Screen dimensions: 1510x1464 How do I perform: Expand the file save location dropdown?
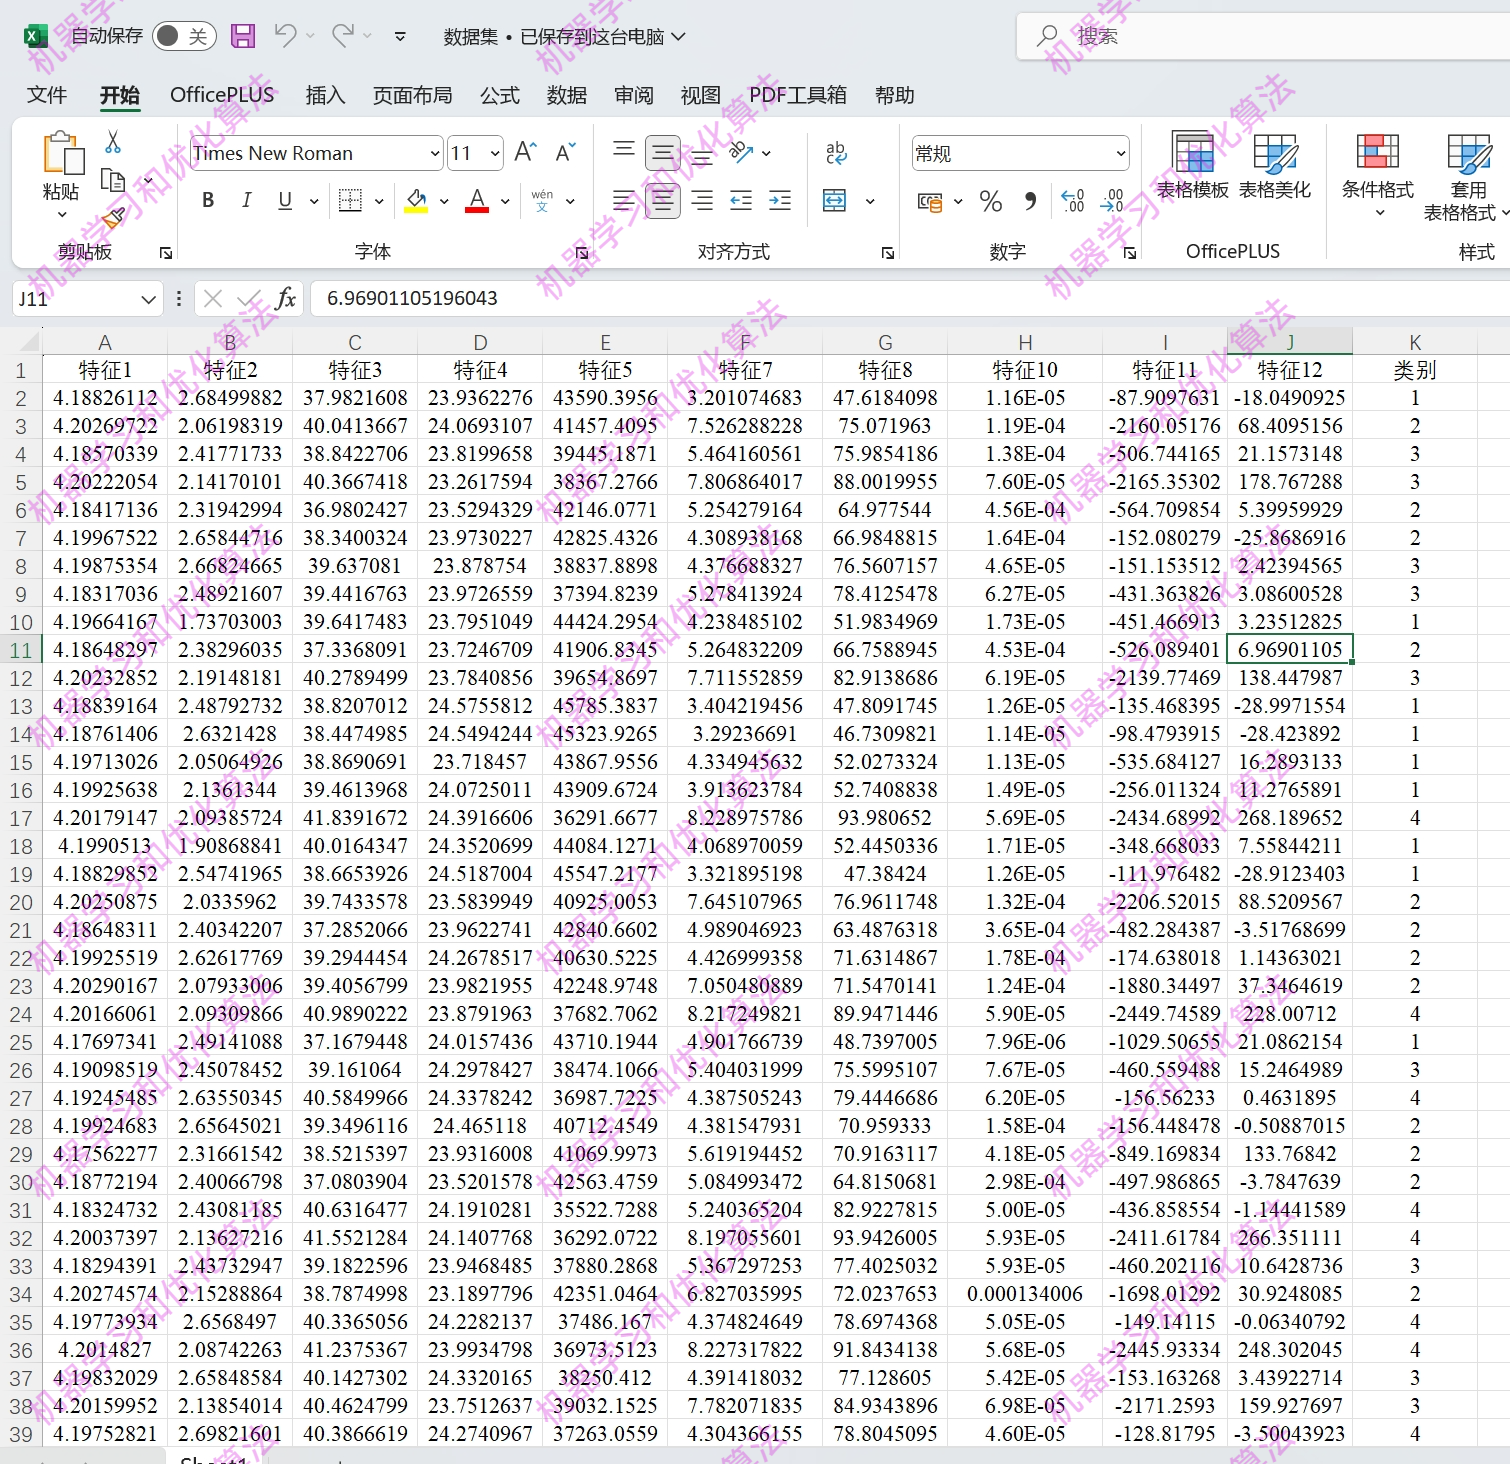tap(679, 37)
